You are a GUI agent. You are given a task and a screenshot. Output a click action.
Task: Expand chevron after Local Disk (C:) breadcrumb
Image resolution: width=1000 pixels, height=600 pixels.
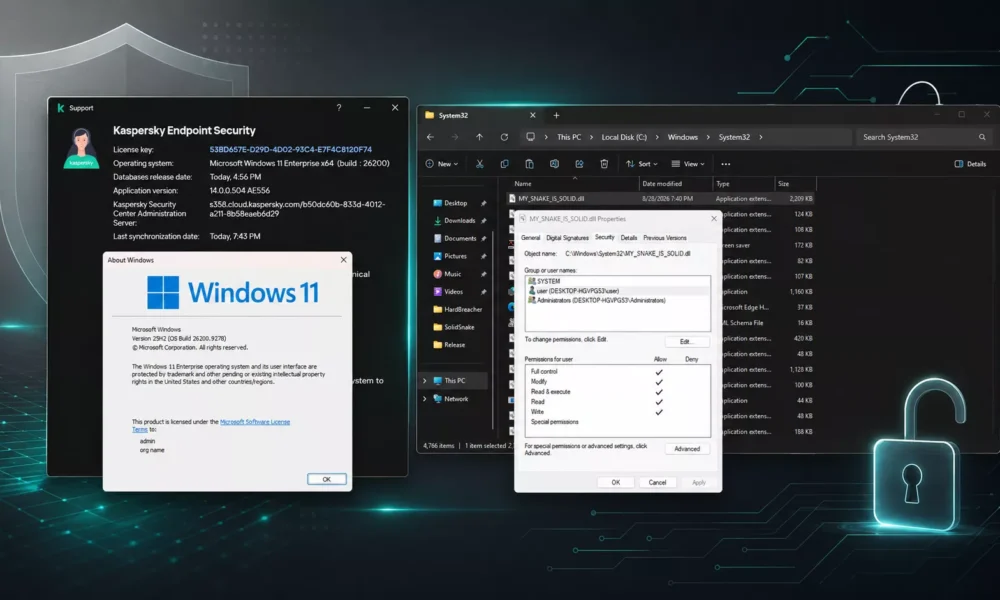point(657,137)
